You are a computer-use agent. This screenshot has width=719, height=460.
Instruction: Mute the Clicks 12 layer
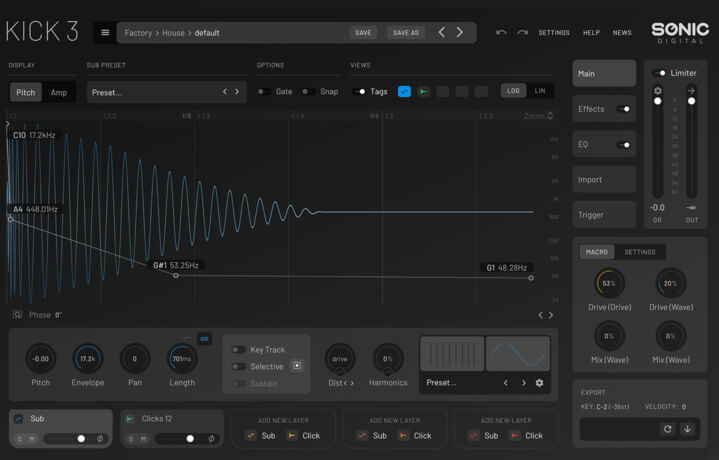(x=143, y=439)
